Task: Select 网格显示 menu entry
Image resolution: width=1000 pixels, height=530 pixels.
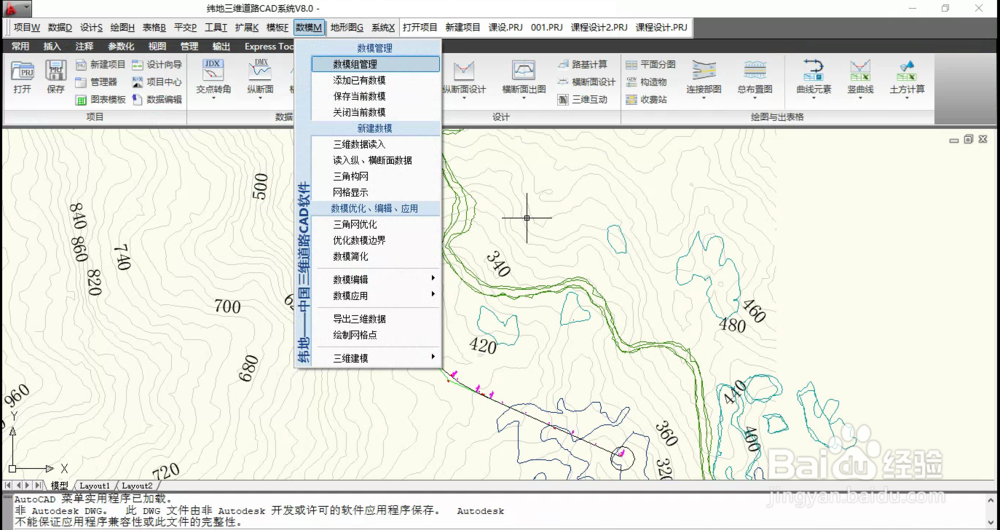Action: tap(376, 193)
